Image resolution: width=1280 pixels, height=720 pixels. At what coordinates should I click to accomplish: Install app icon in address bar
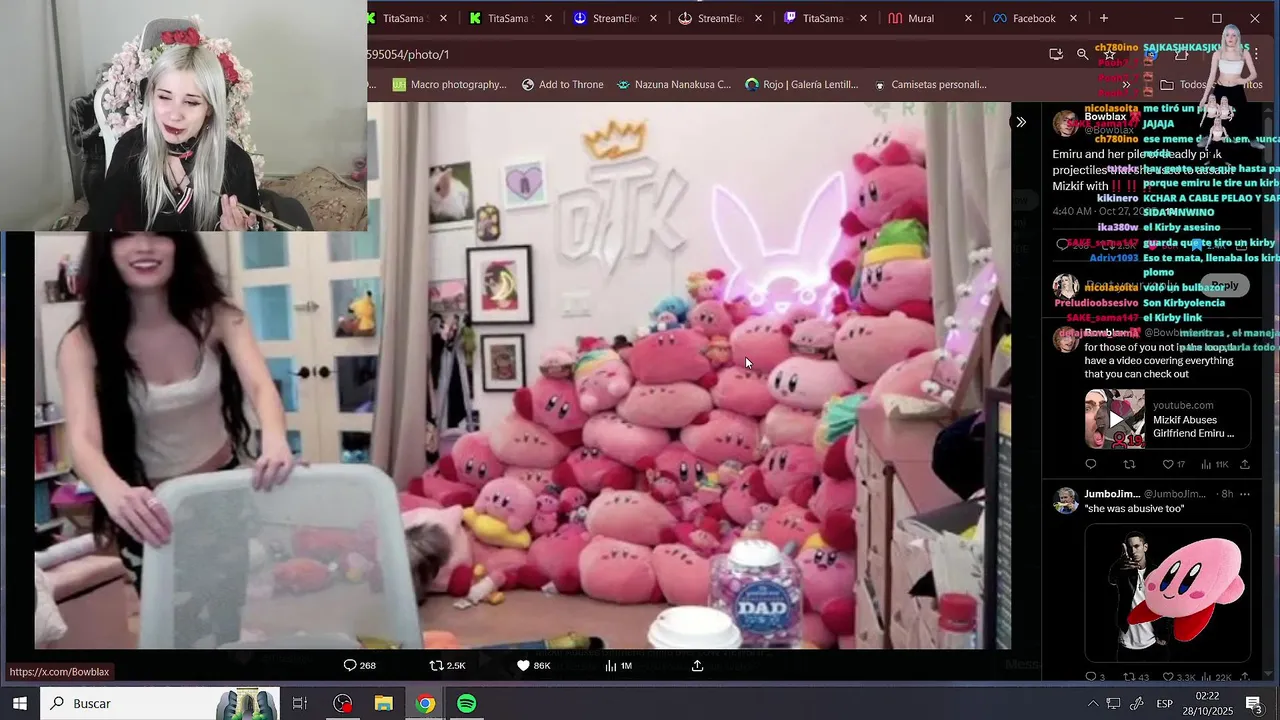(x=1056, y=54)
